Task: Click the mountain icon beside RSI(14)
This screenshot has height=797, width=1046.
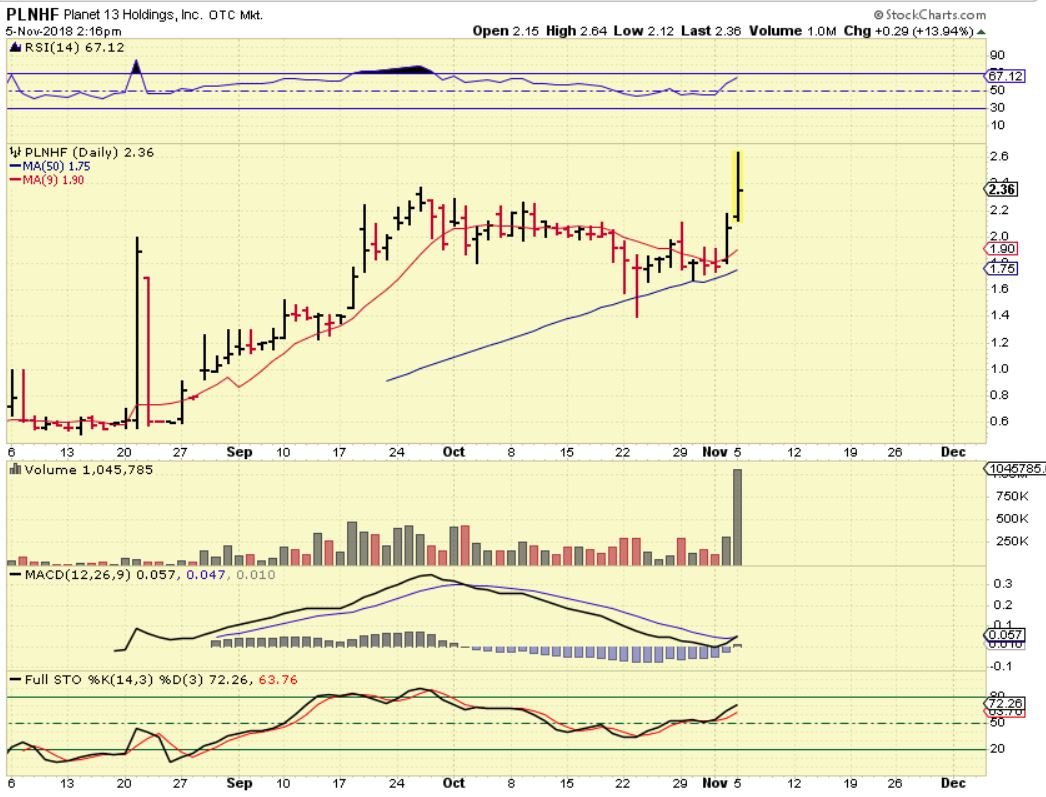Action: pyautogui.click(x=15, y=47)
